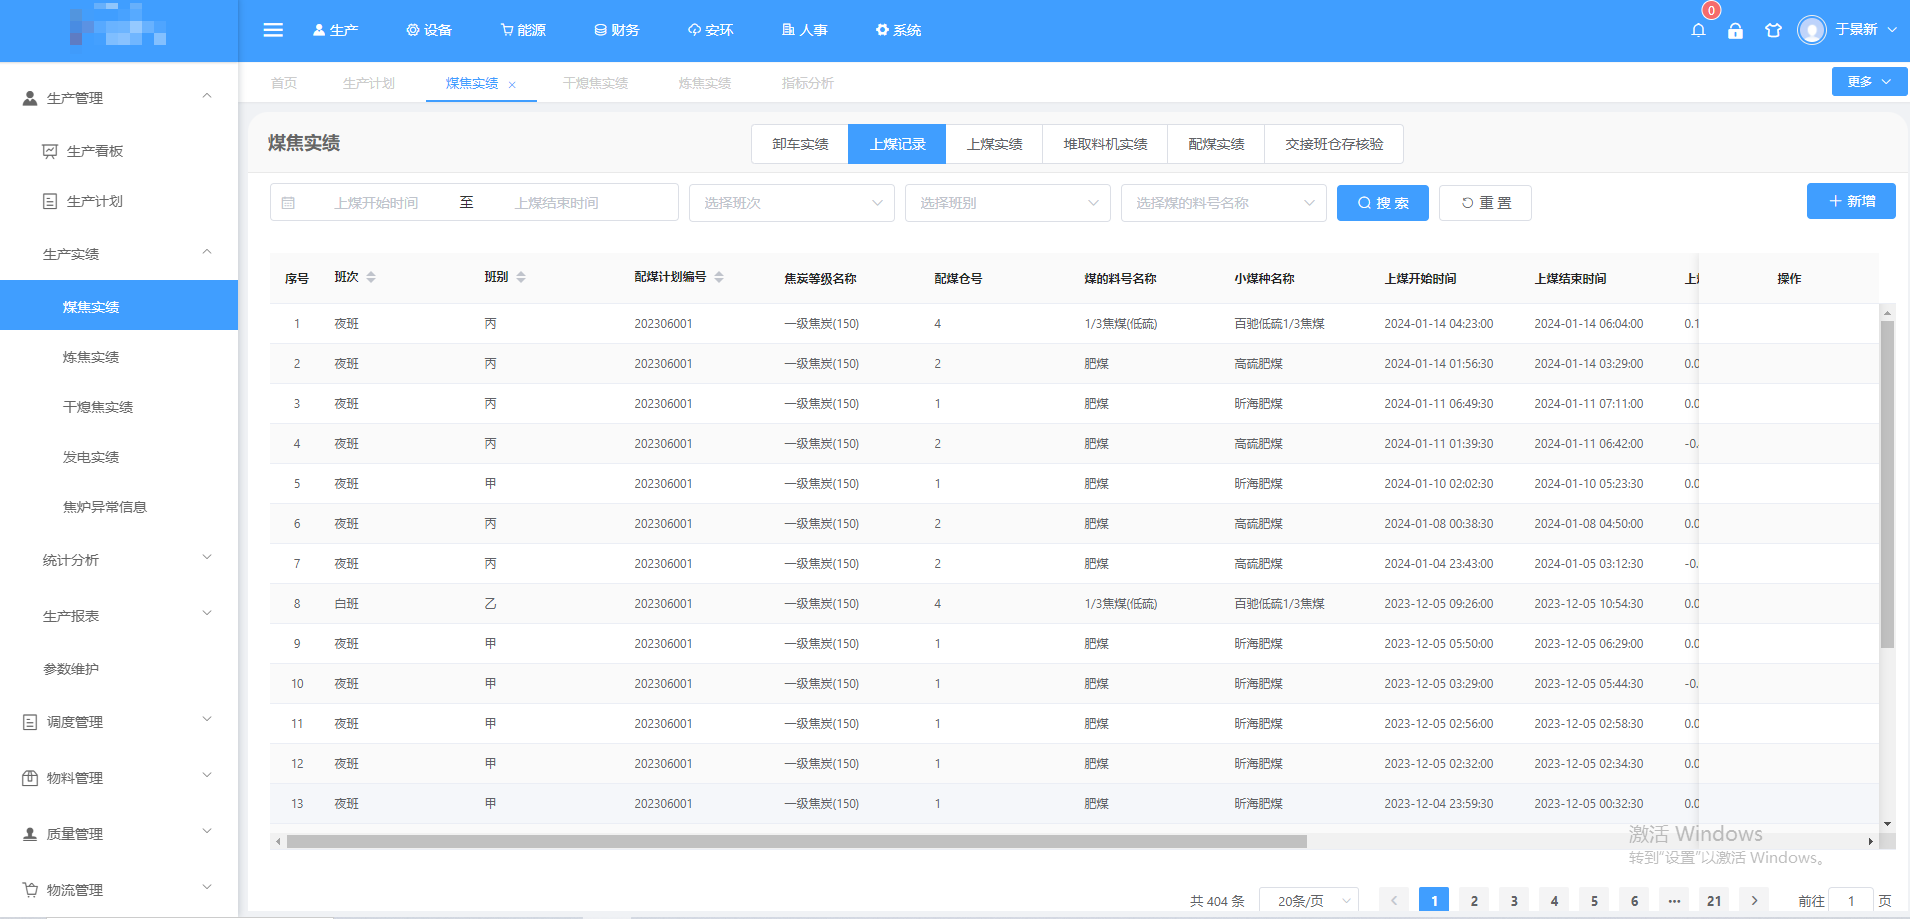1910x919 pixels.
Task: Open 发电实绩 in sidebar
Action: [119, 457]
